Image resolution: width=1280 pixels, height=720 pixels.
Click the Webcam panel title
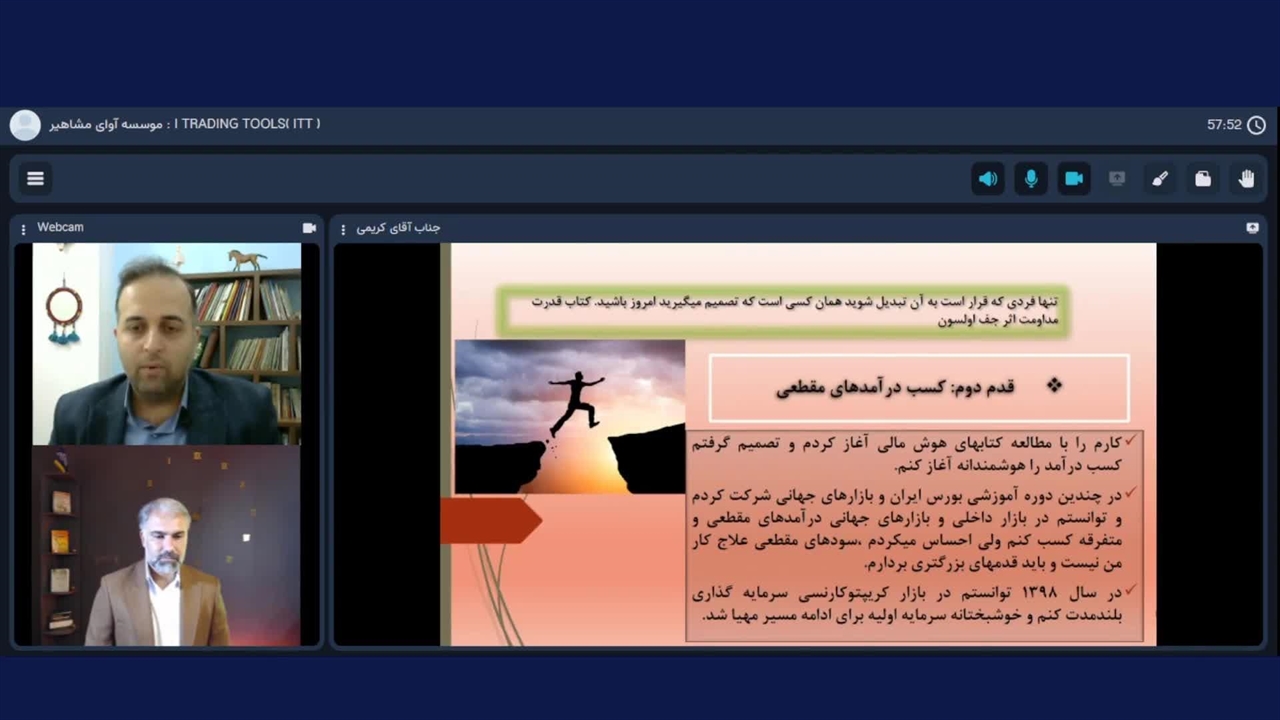coord(60,228)
